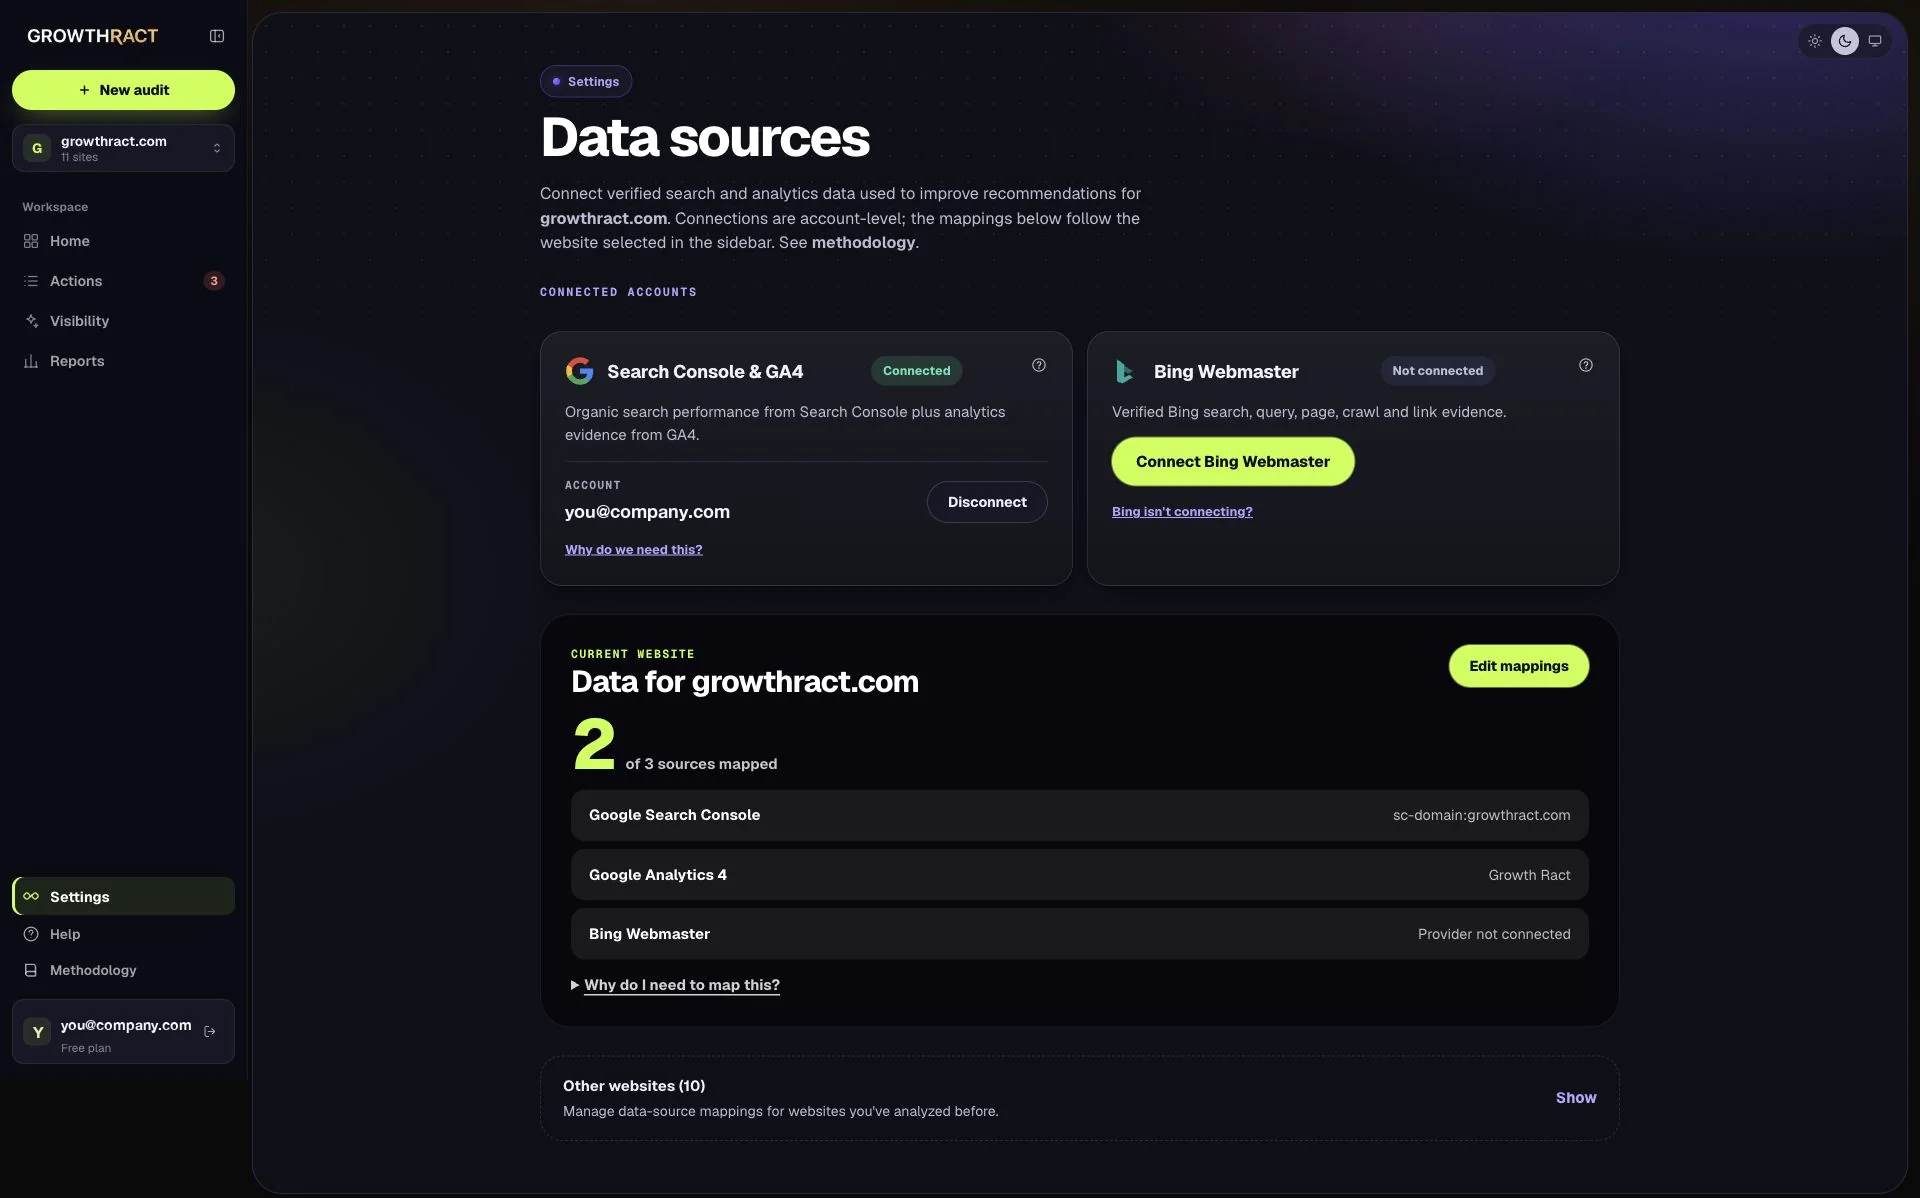
Task: Click Connect Bing Webmaster button
Action: coord(1233,462)
